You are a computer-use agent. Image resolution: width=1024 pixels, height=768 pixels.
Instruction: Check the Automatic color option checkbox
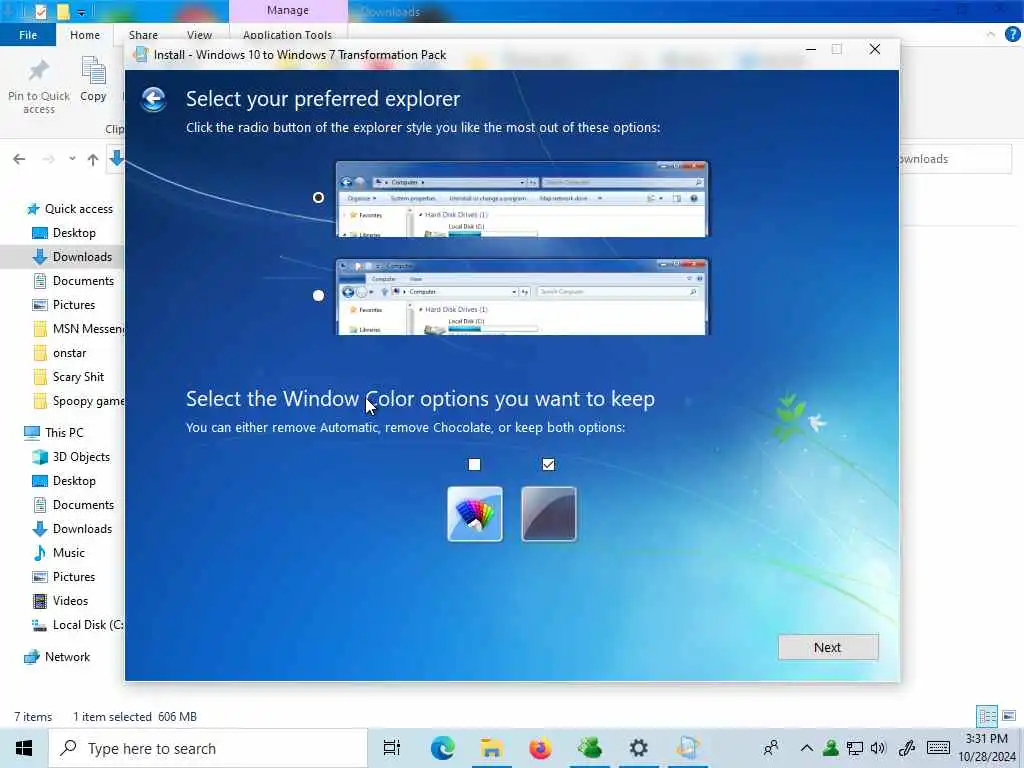[x=474, y=464]
